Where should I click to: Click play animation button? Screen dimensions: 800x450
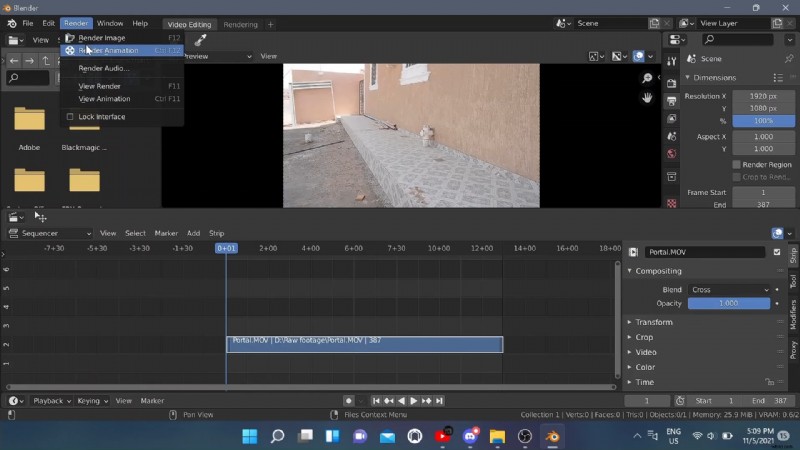point(414,401)
